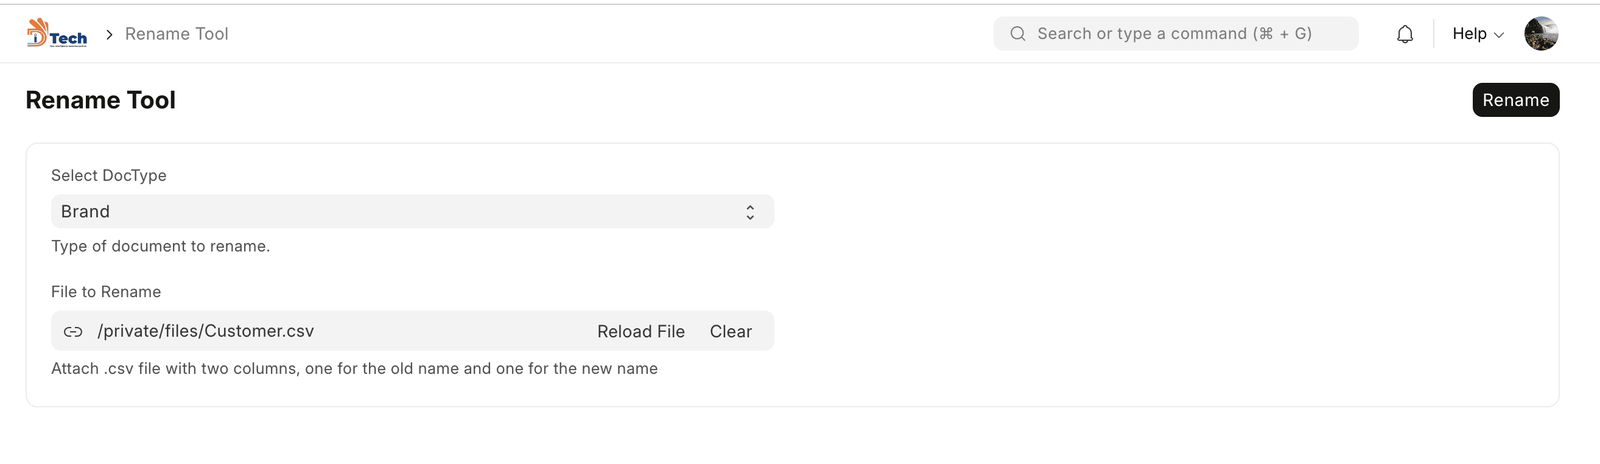Open the Help menu
This screenshot has height=464, width=1600.
click(1469, 34)
